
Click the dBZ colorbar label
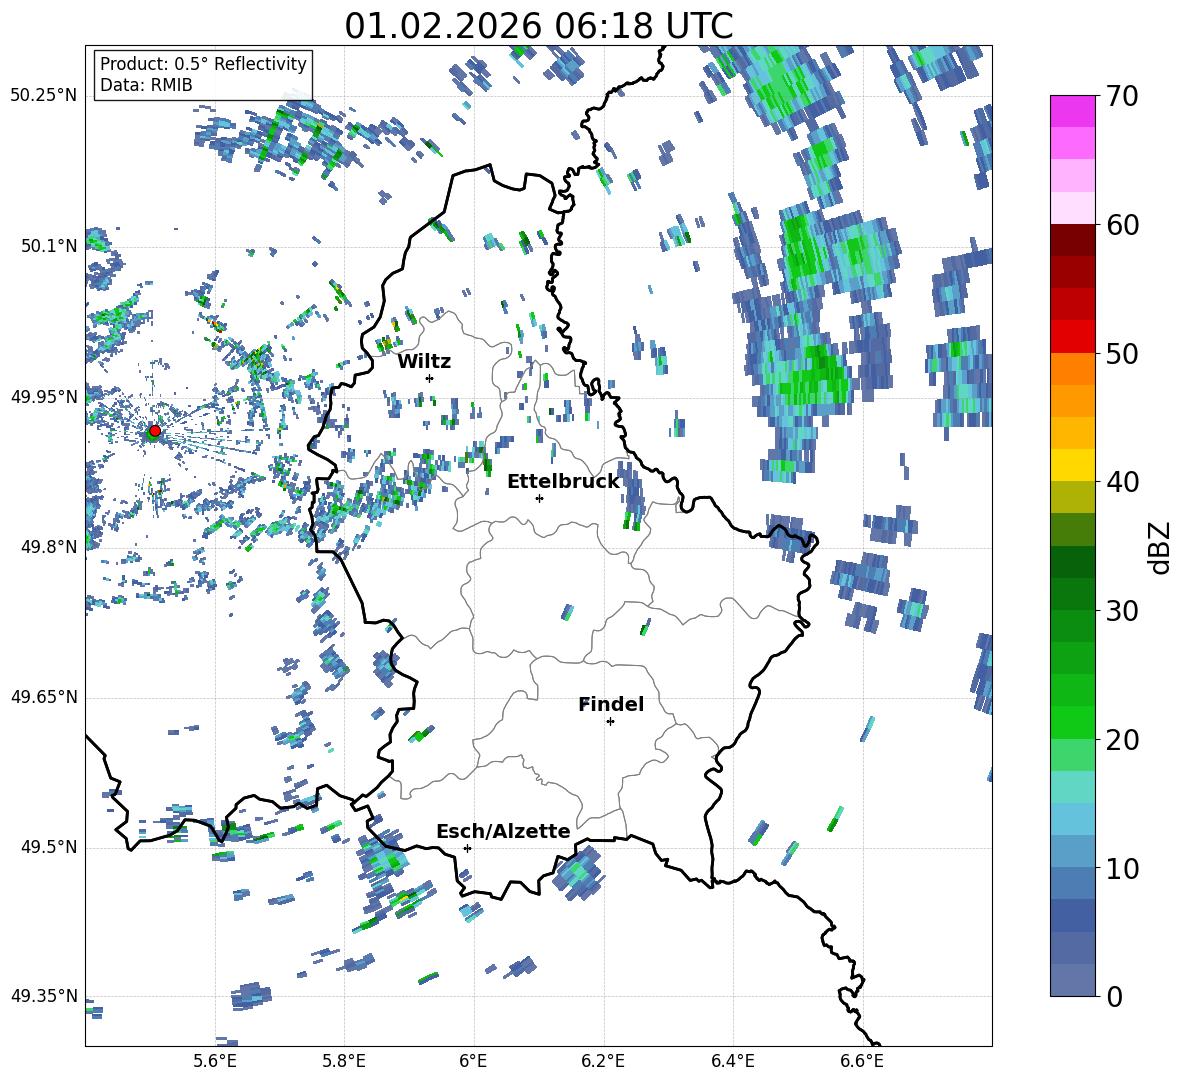pos(1161,547)
